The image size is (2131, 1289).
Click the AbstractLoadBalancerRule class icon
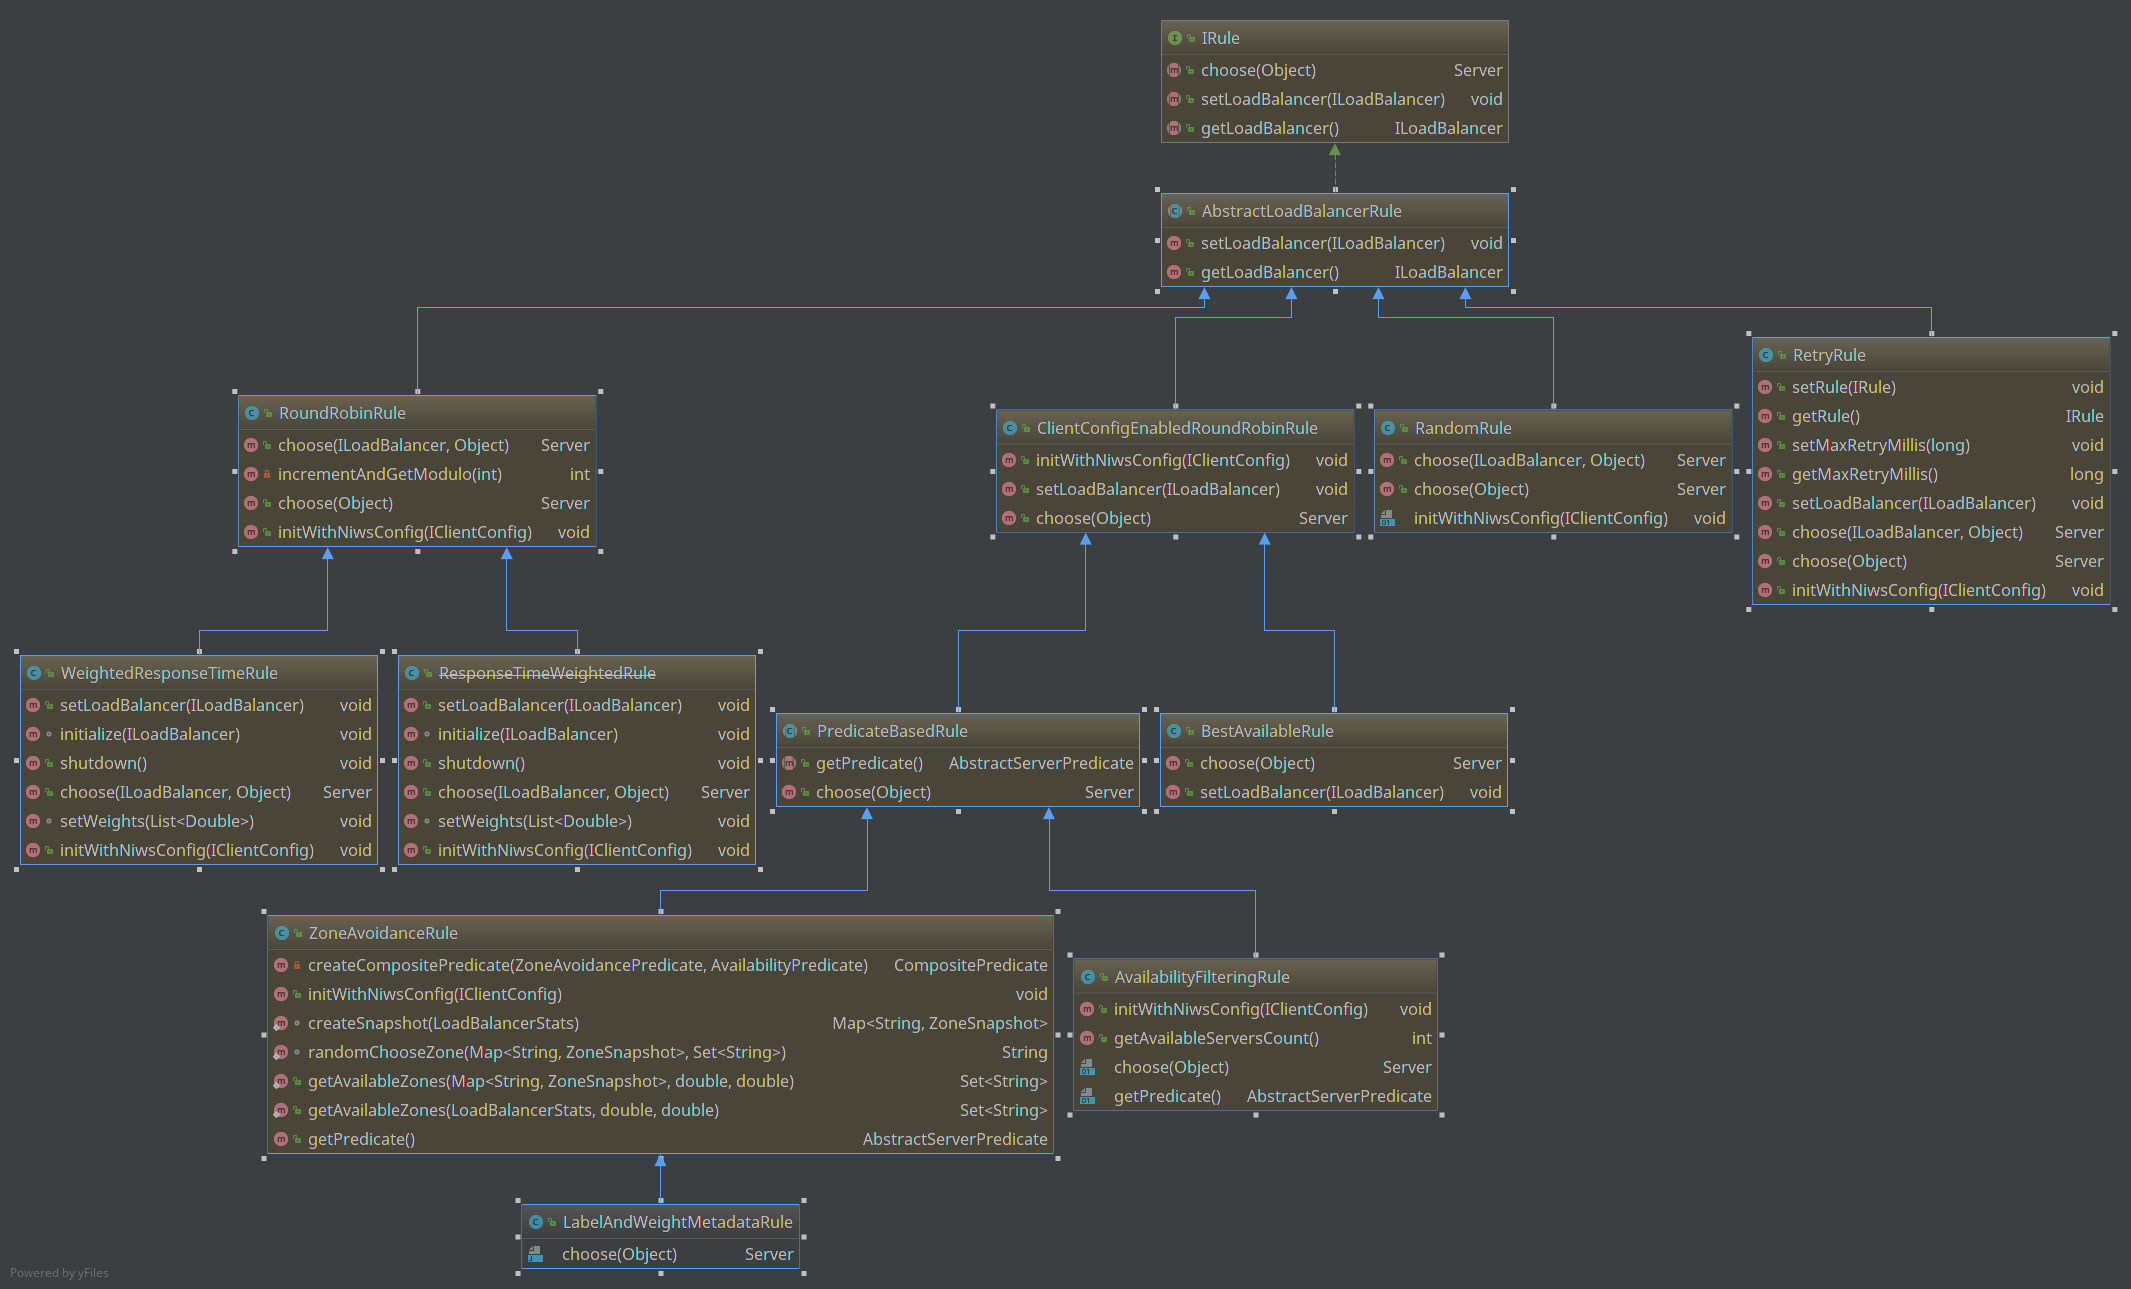(1175, 211)
